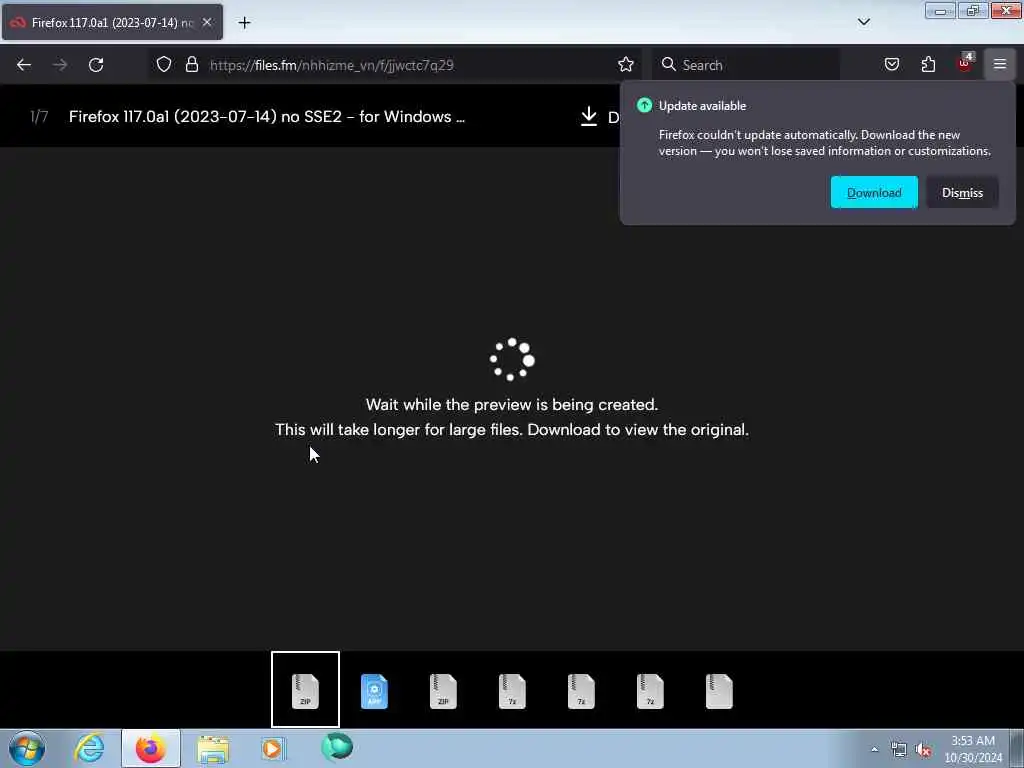The image size is (1024, 768).
Task: Select the blue app file thumbnail
Action: point(374,692)
